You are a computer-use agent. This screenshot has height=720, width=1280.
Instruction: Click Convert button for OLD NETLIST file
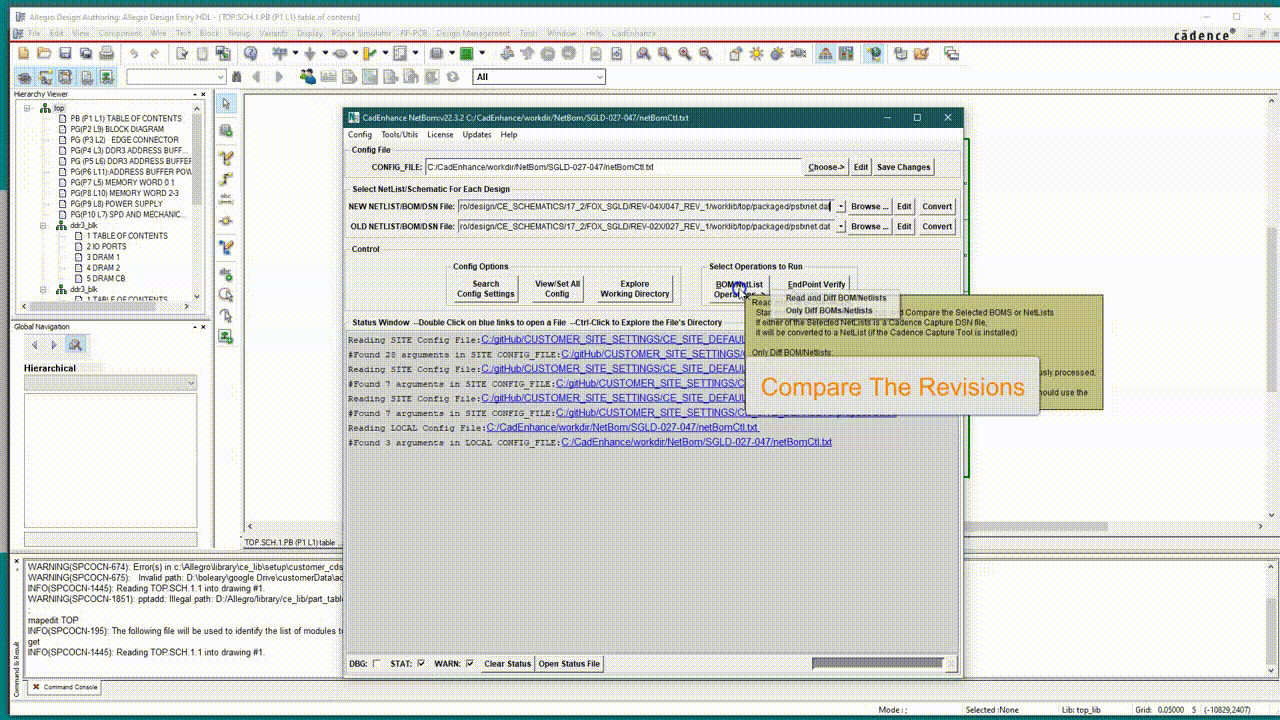[x=937, y=226]
